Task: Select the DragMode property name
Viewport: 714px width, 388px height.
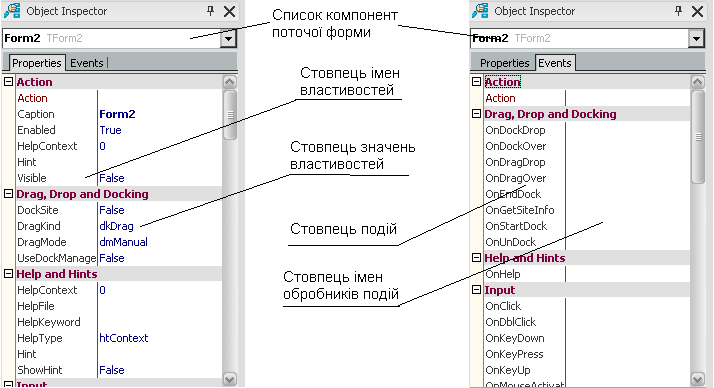Action: pos(42,242)
